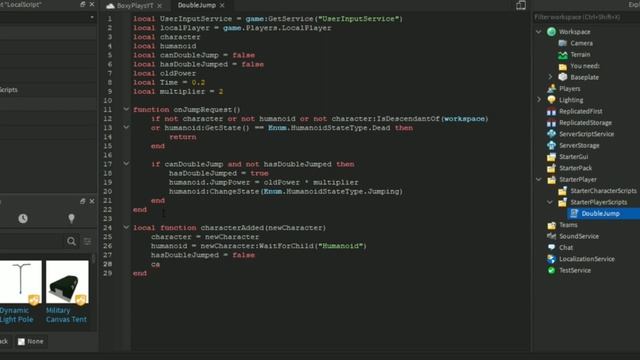The image size is (640, 360).
Task: Click the StarterPlayerScripts folder icon
Action: pos(563,202)
